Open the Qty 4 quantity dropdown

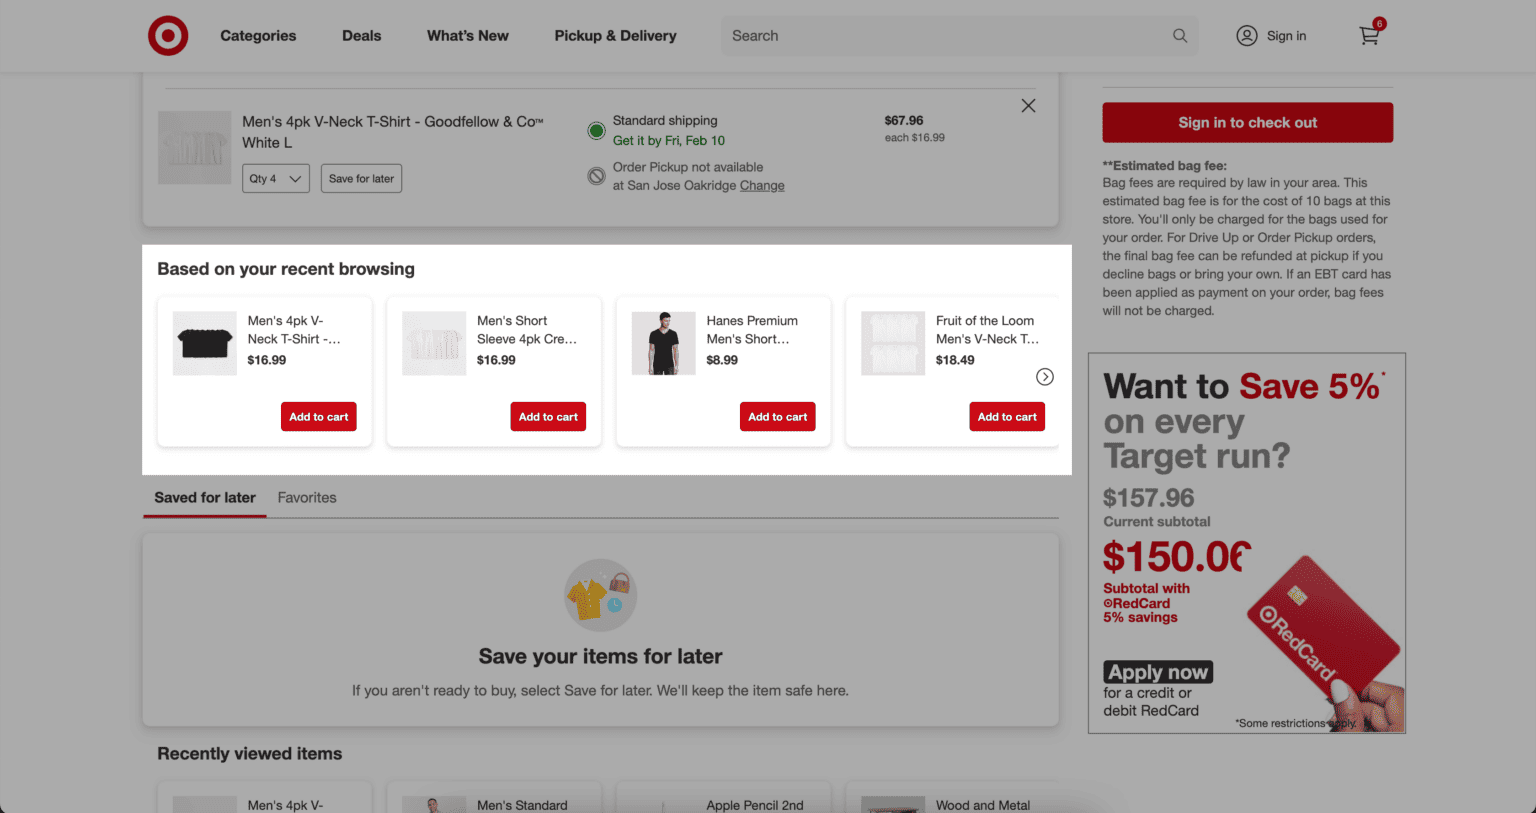275,178
